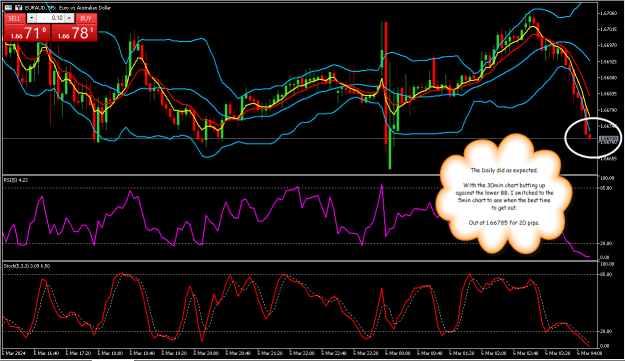Click the 5 Mar 22:00 time label
Screen dimensions: 625x361
302,353
